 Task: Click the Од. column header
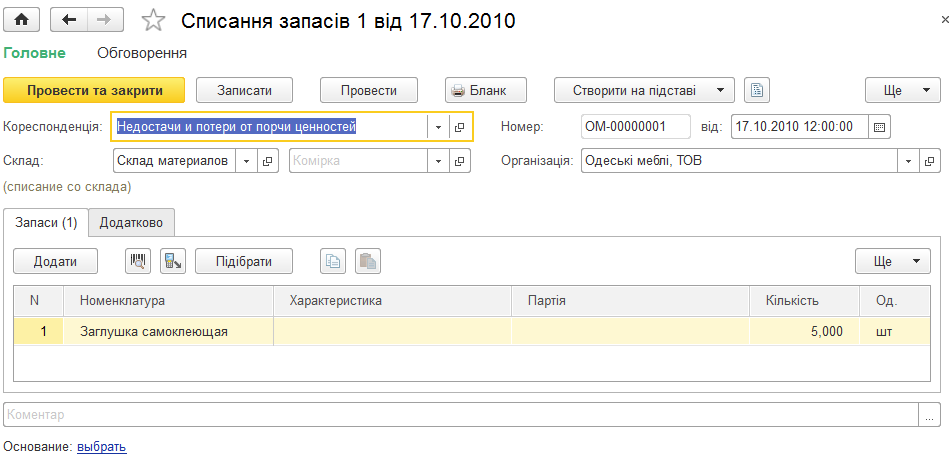click(x=895, y=300)
